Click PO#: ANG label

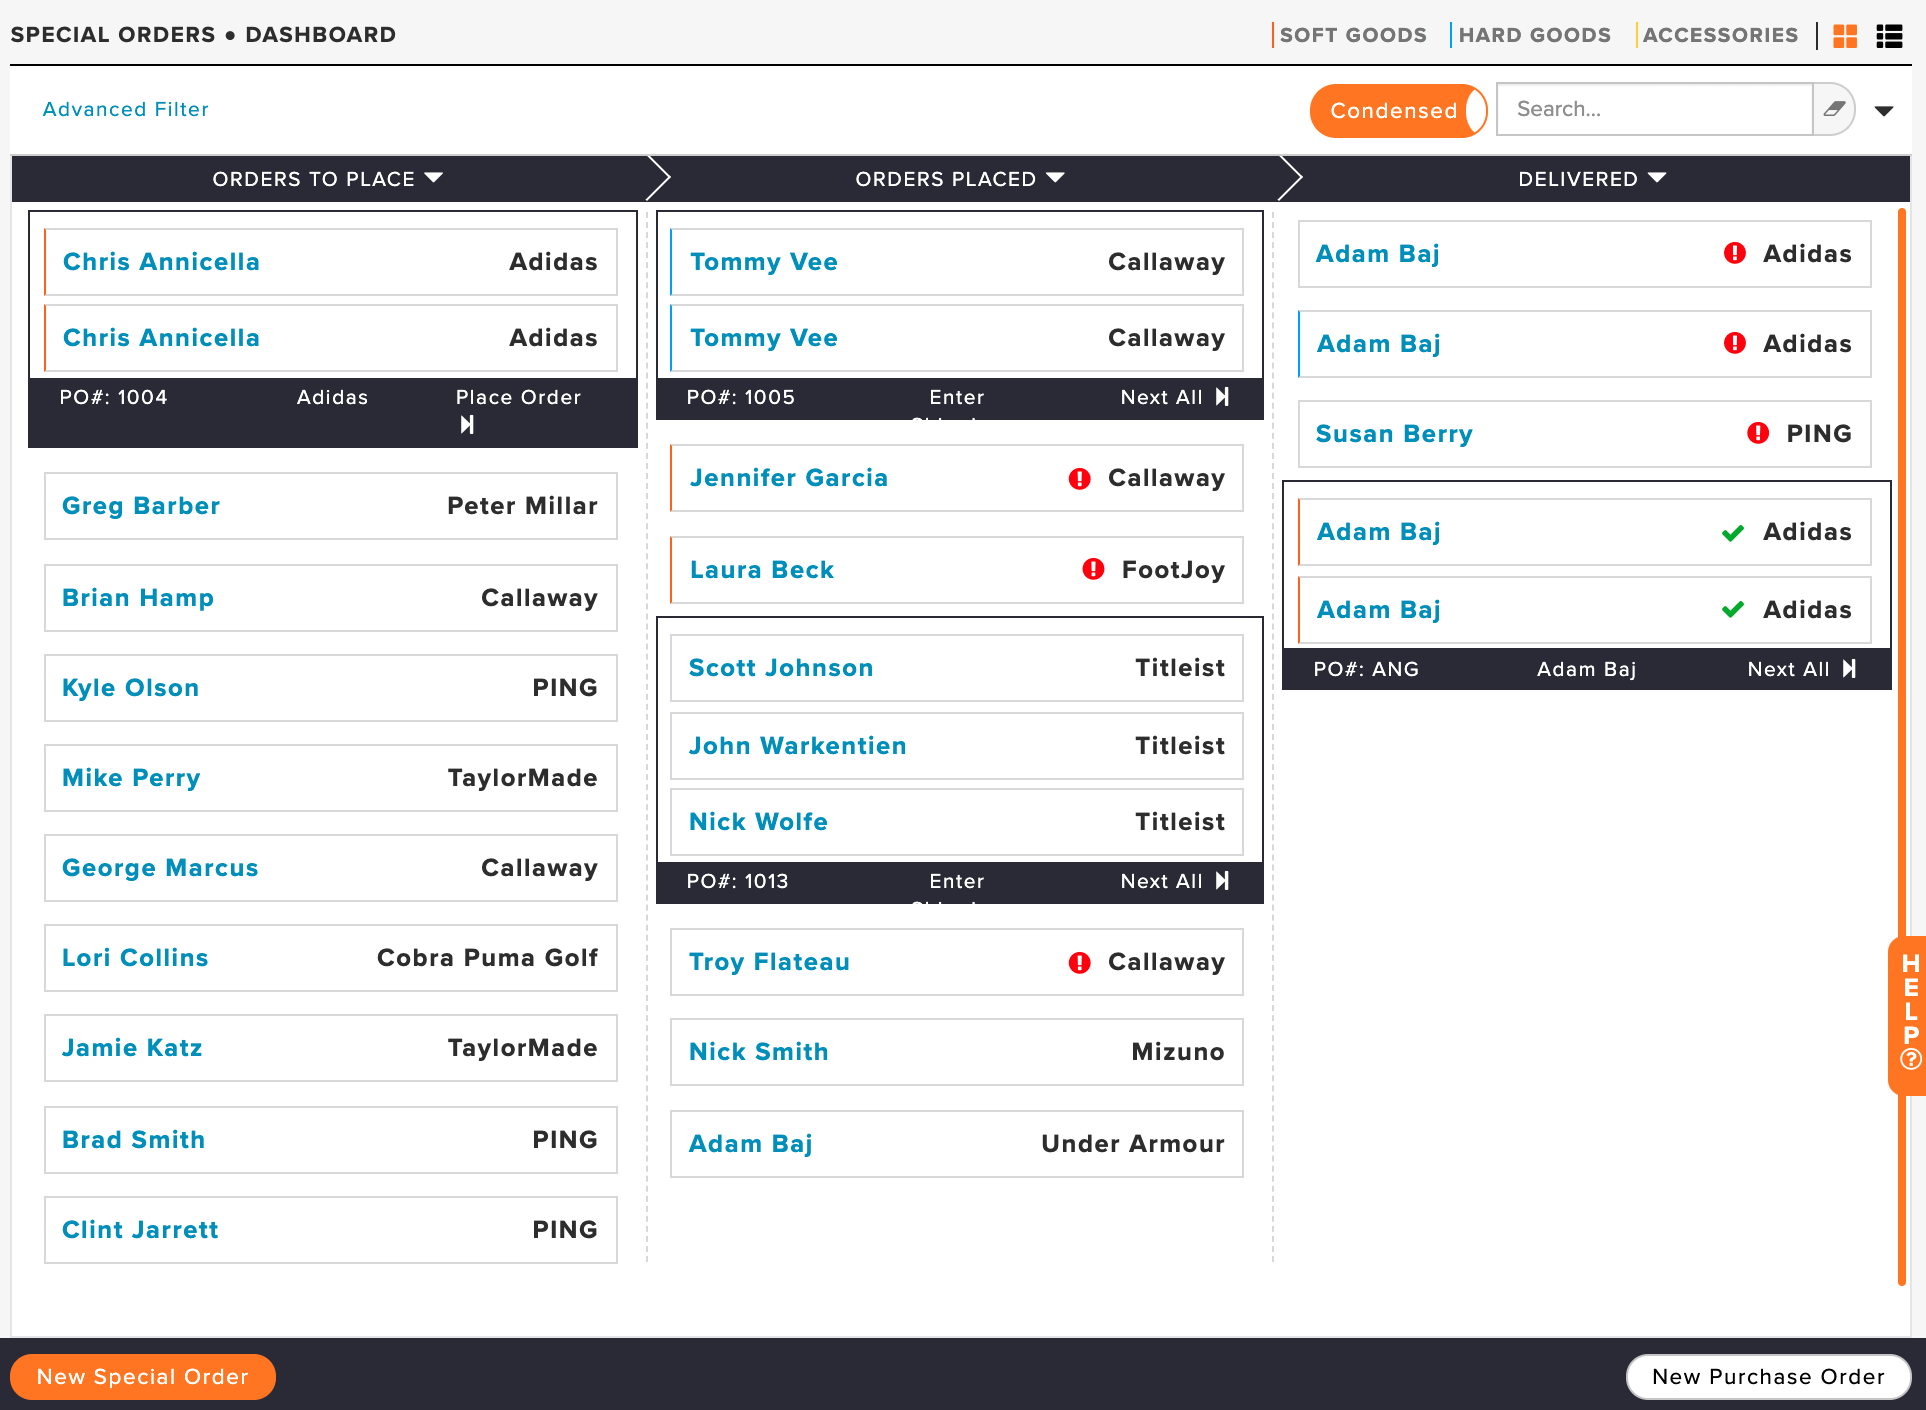[1366, 669]
